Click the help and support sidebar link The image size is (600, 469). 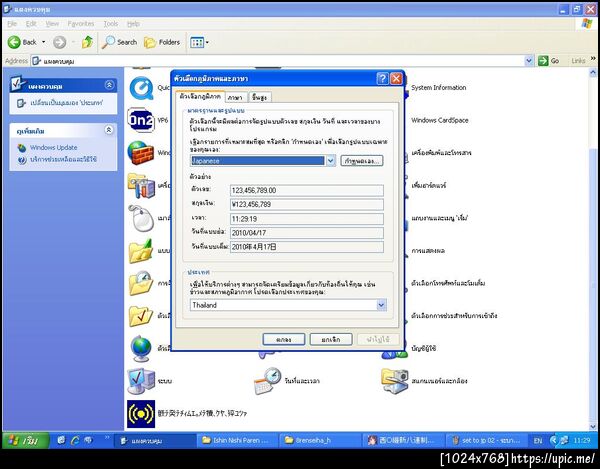coord(63,160)
